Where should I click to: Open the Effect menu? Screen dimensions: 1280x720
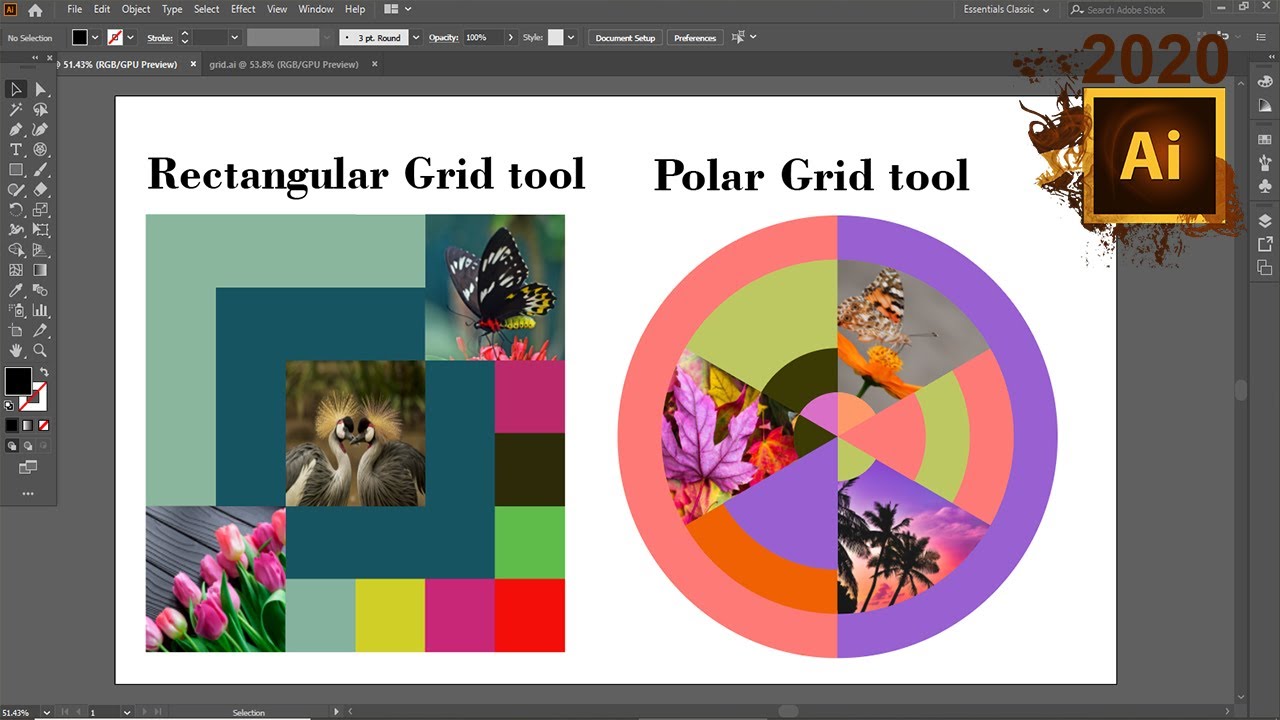tap(243, 9)
